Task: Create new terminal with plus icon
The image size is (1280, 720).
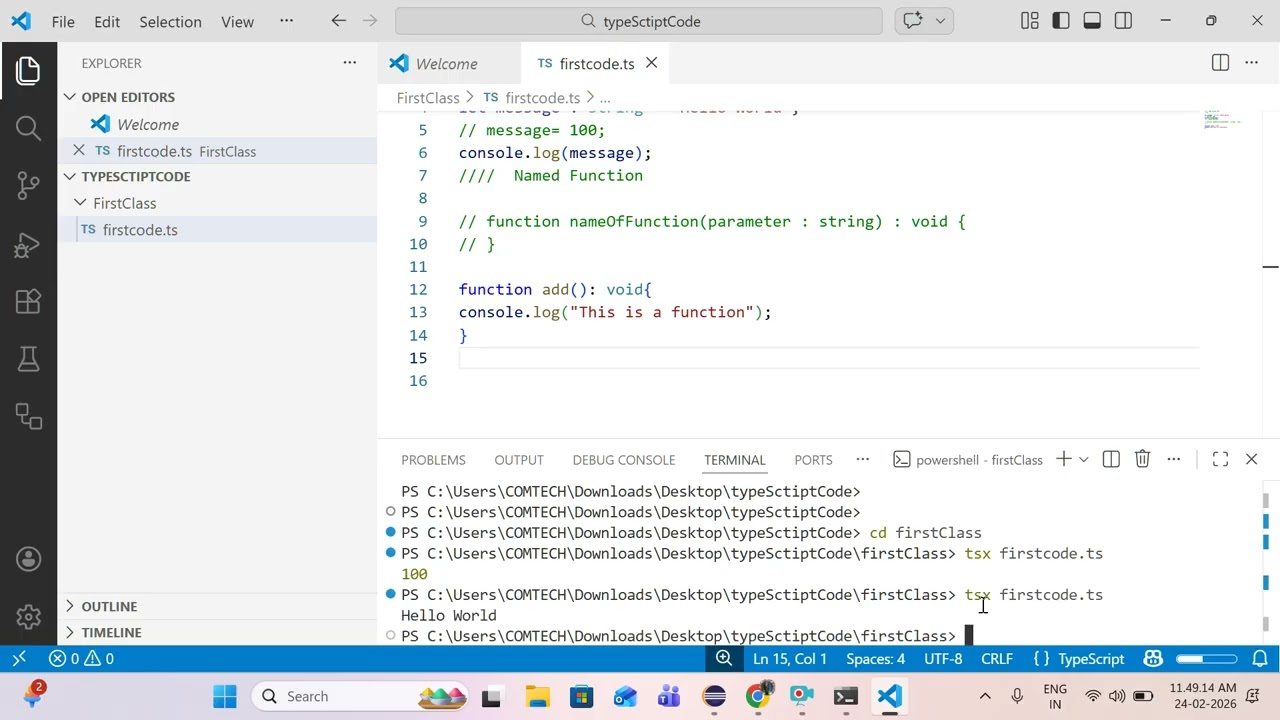Action: [1063, 459]
